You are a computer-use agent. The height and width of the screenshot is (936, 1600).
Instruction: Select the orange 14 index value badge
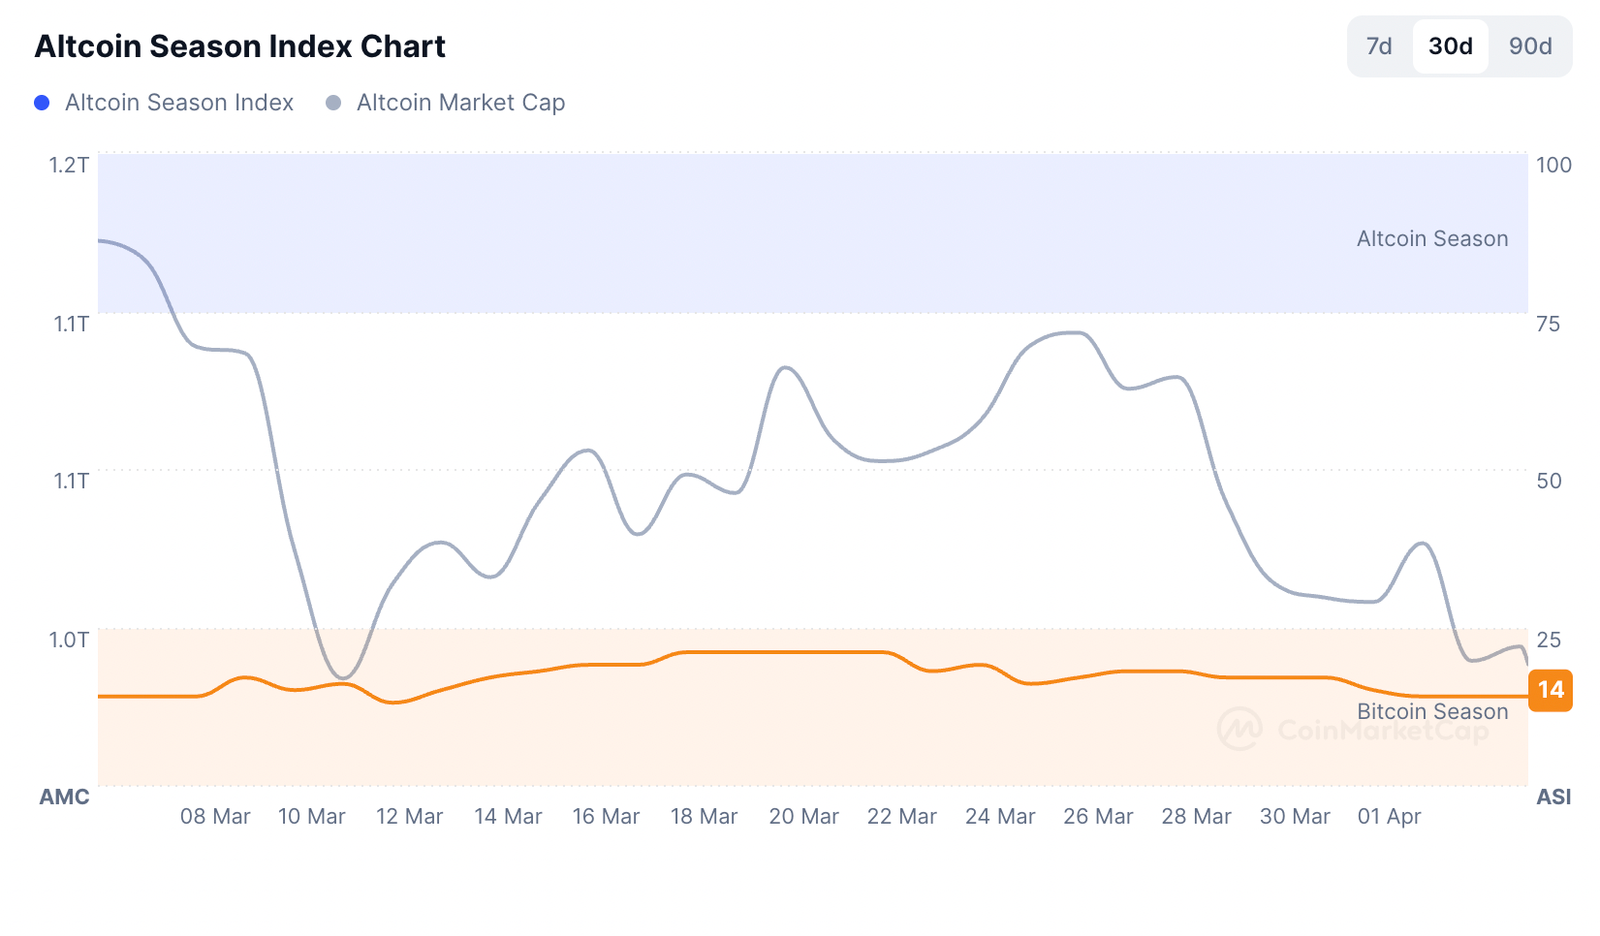(1549, 690)
